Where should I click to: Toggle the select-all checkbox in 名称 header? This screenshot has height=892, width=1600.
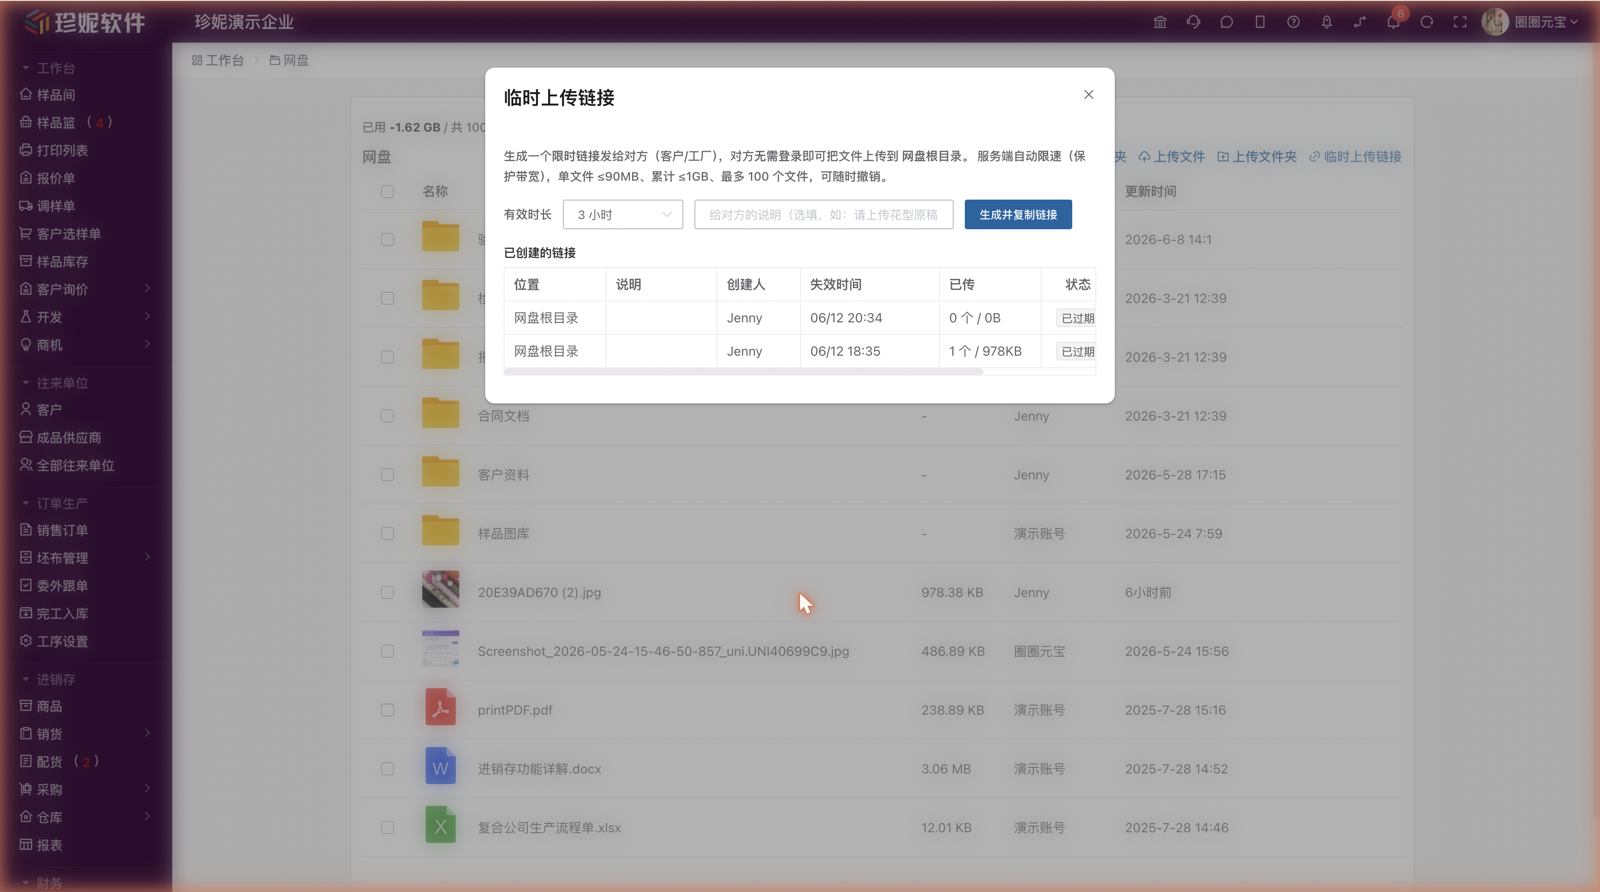tap(387, 191)
